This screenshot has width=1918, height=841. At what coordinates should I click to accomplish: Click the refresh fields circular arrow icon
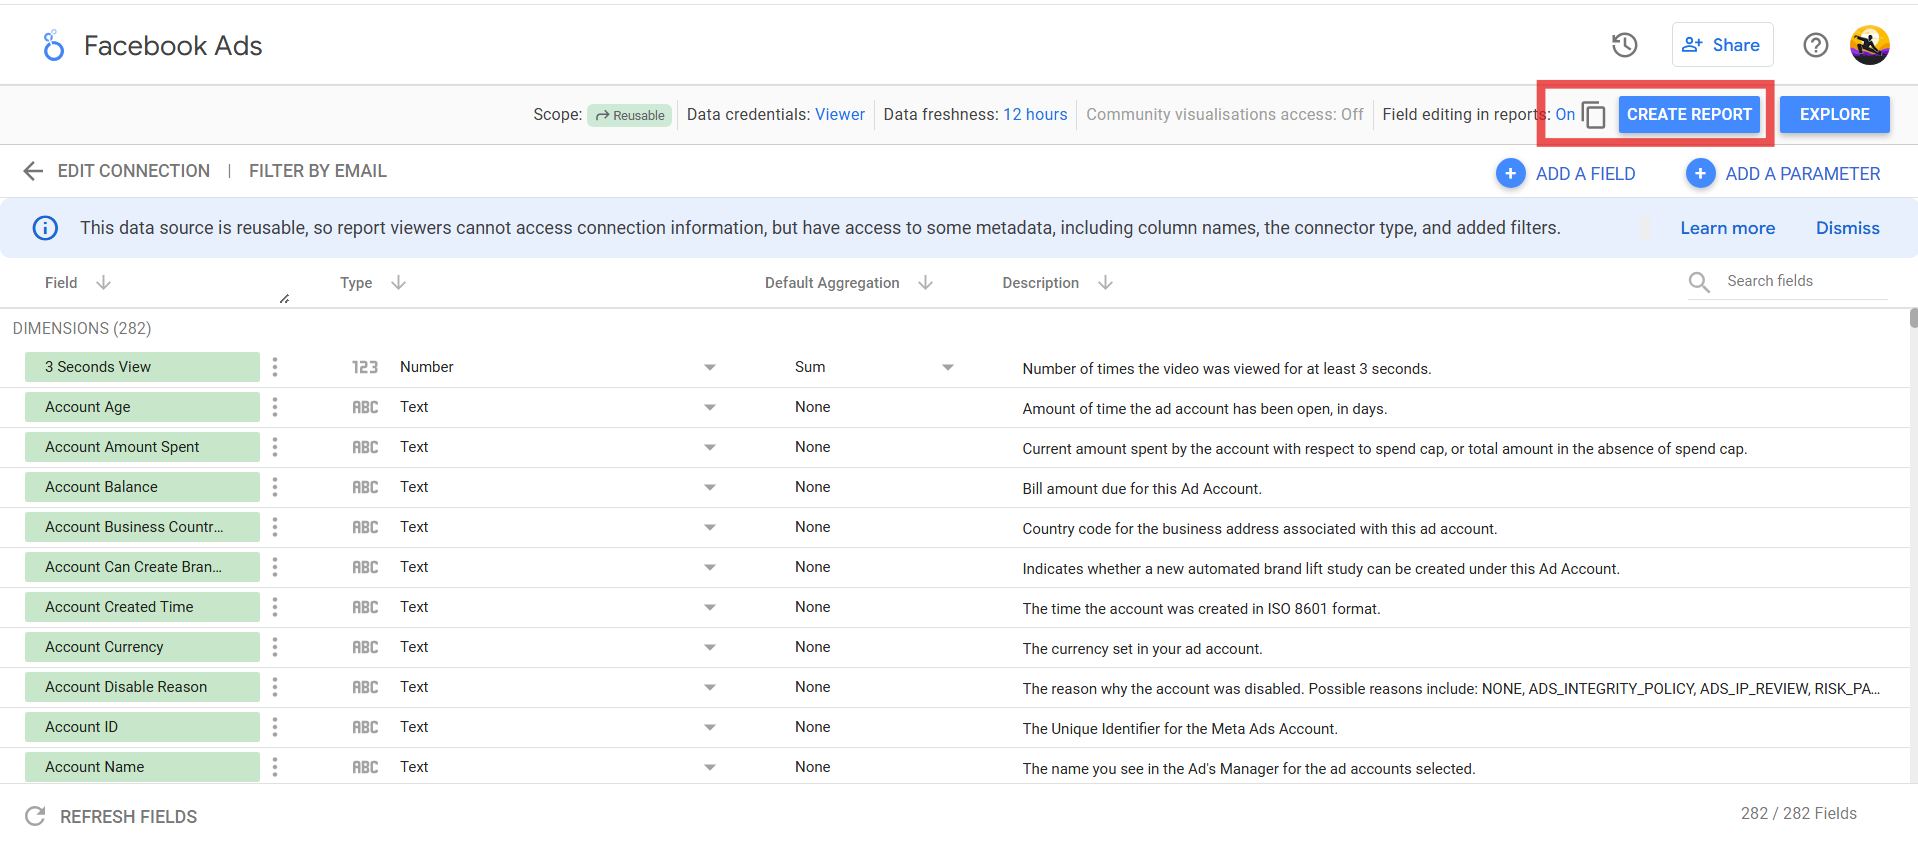[x=35, y=816]
